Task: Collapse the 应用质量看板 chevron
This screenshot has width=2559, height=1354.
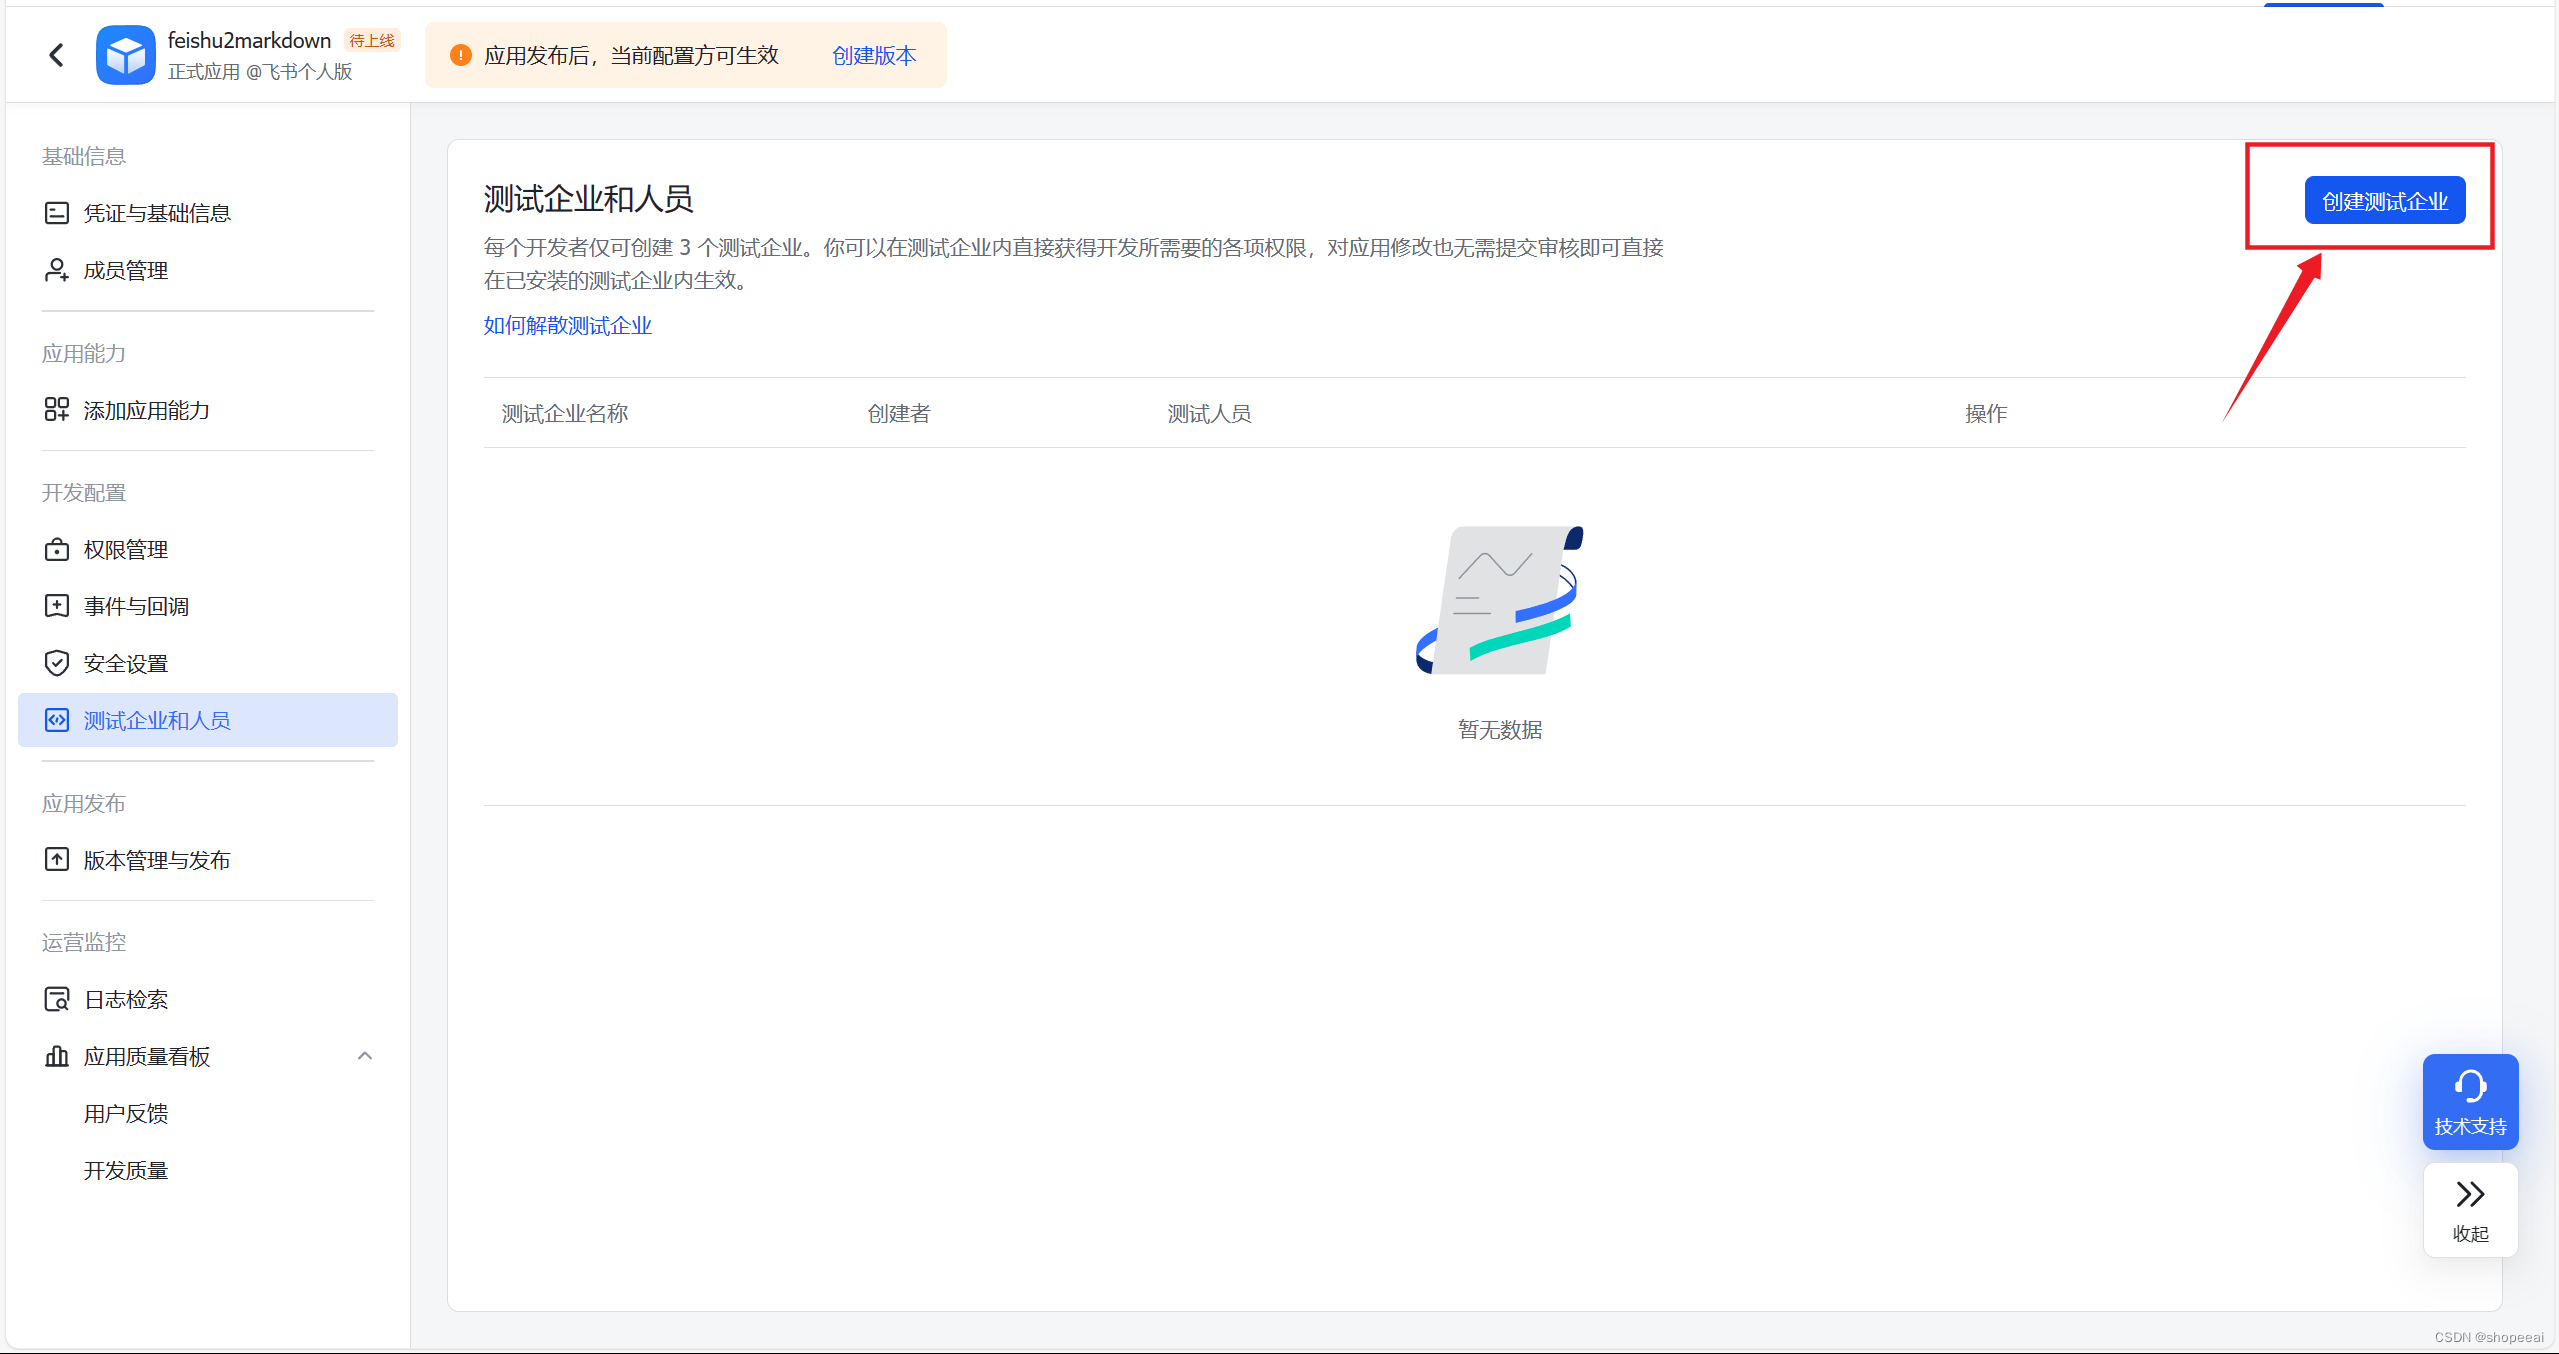Action: click(365, 1056)
